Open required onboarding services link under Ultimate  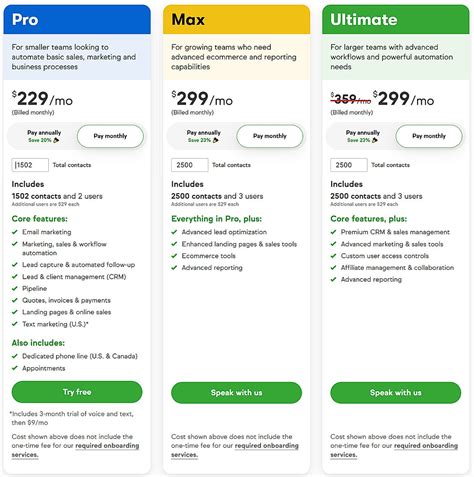pyautogui.click(x=394, y=450)
